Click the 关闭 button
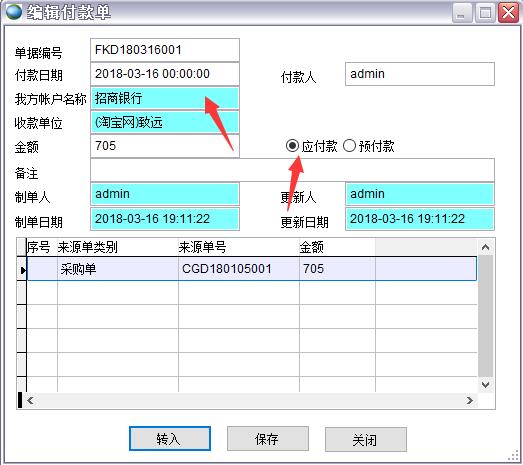This screenshot has width=523, height=465. tap(366, 439)
